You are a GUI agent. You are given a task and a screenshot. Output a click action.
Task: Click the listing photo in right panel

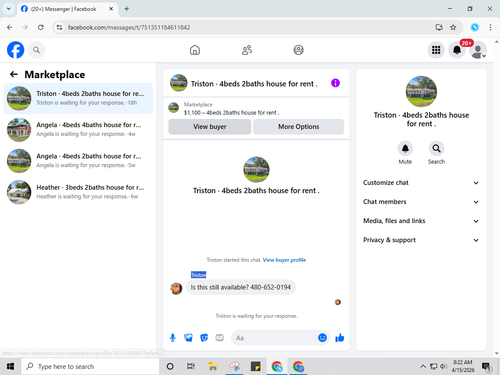pos(421,91)
